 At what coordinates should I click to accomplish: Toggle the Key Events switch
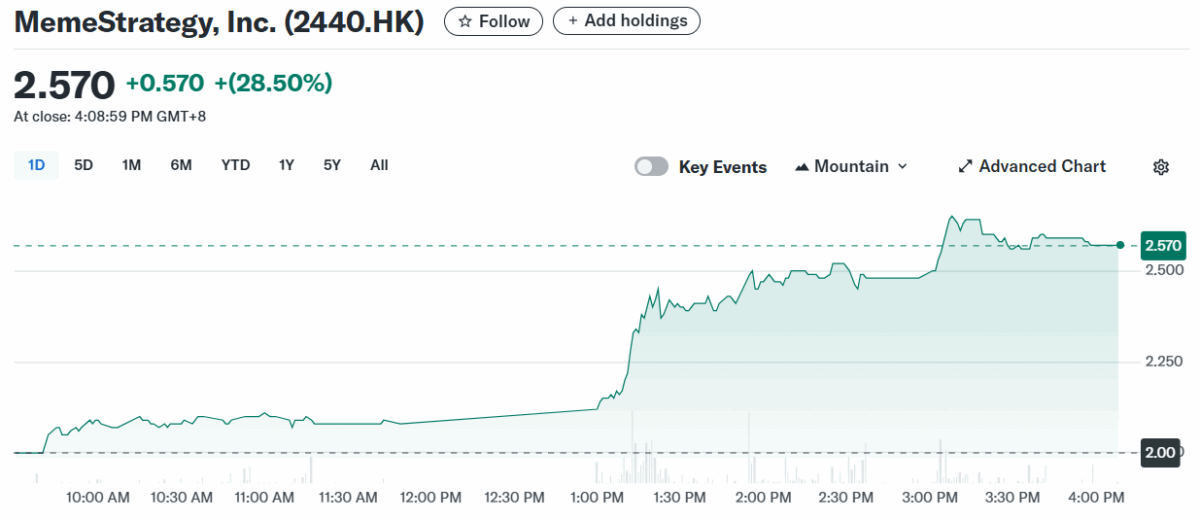(x=651, y=167)
